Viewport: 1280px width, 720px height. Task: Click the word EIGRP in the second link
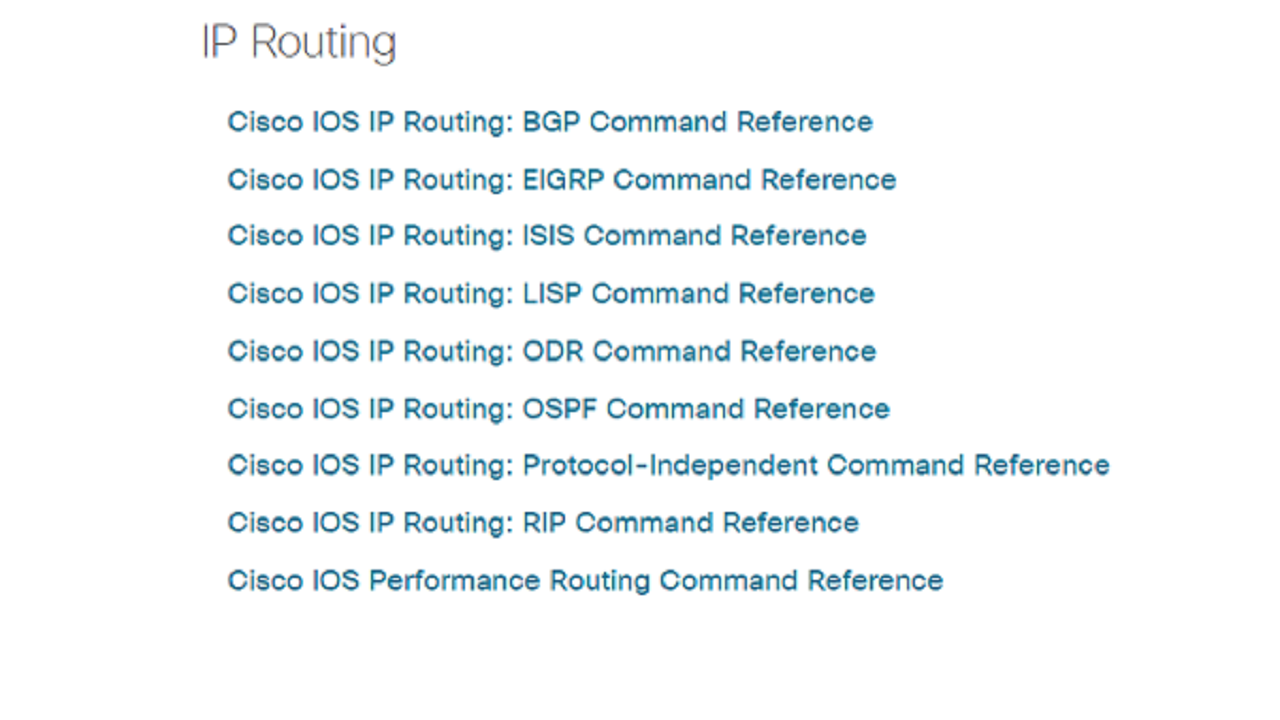(564, 180)
